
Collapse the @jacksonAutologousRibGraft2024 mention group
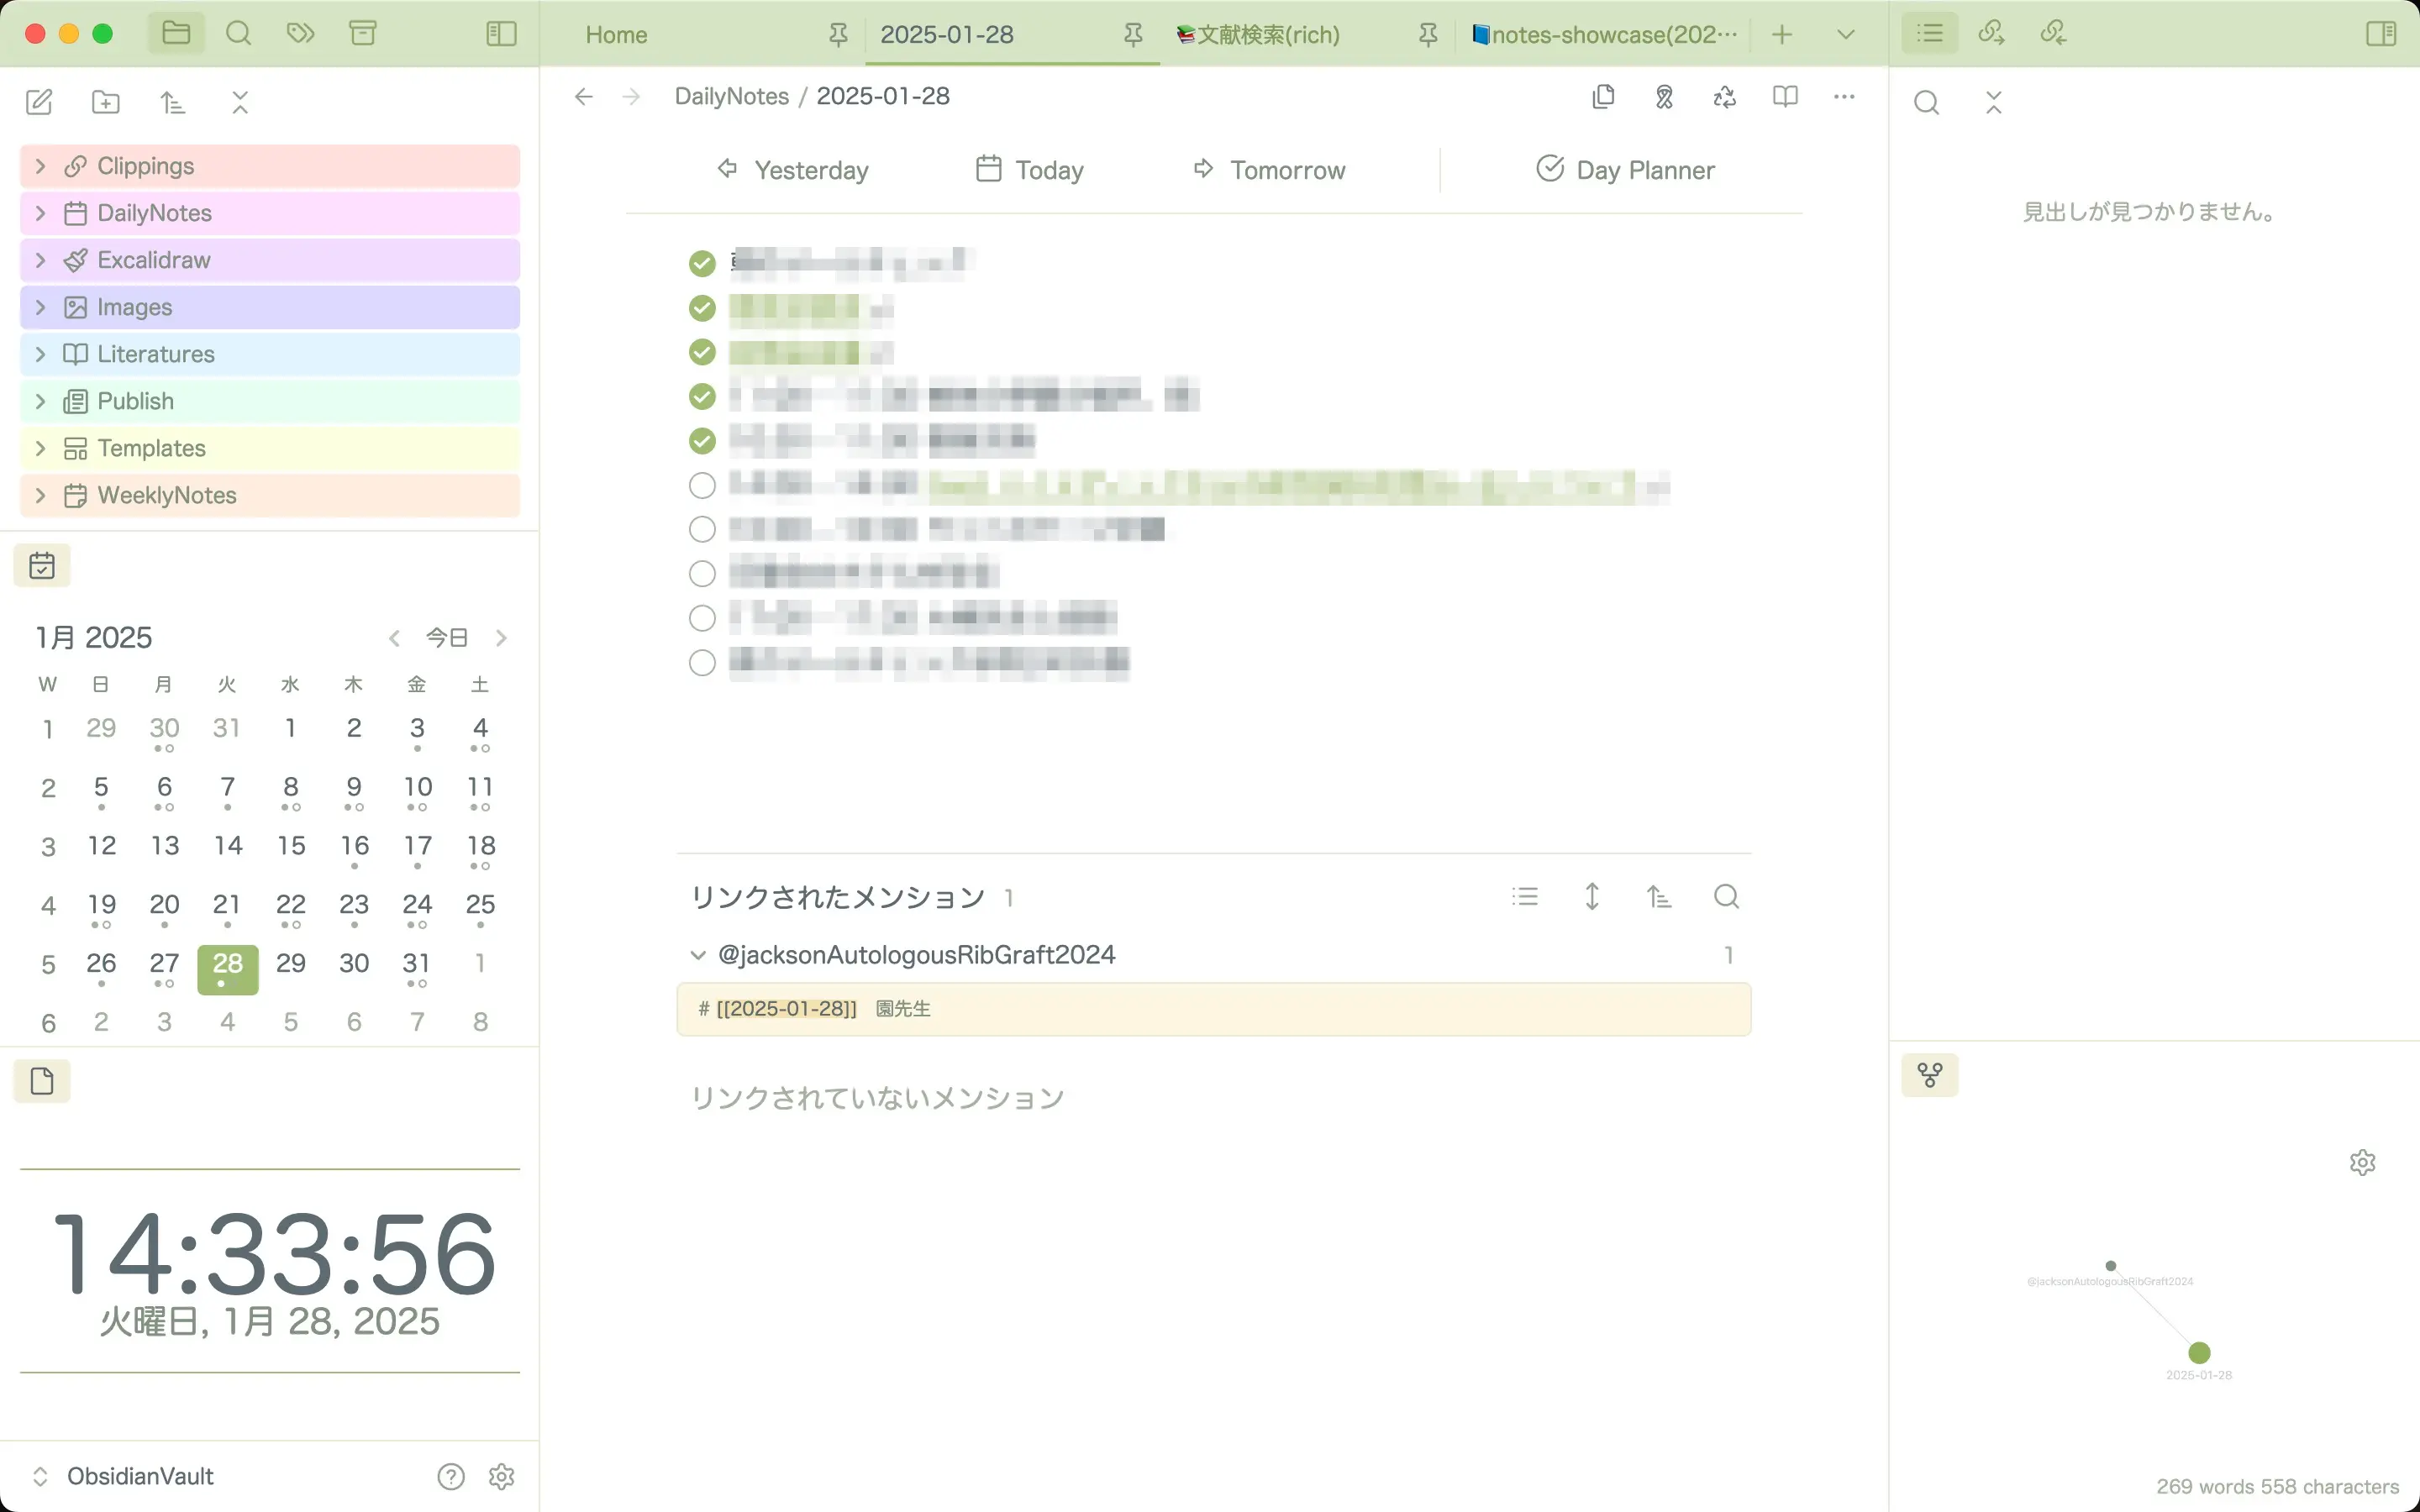click(698, 955)
